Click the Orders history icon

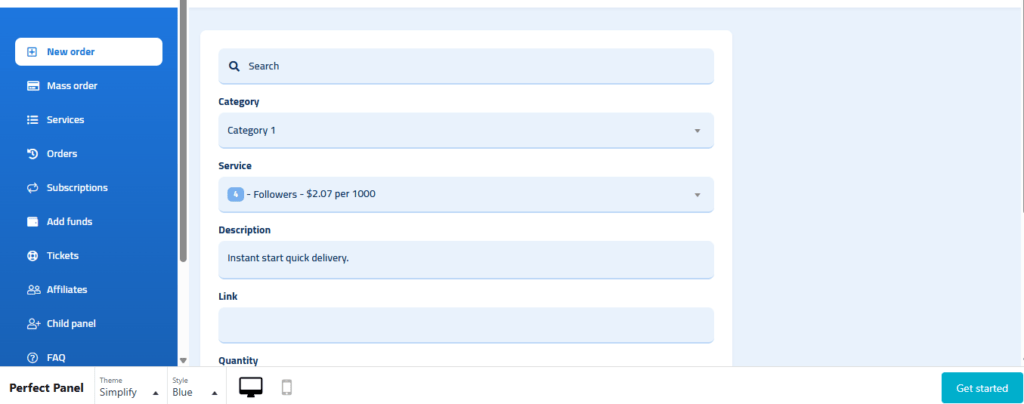pyautogui.click(x=33, y=153)
